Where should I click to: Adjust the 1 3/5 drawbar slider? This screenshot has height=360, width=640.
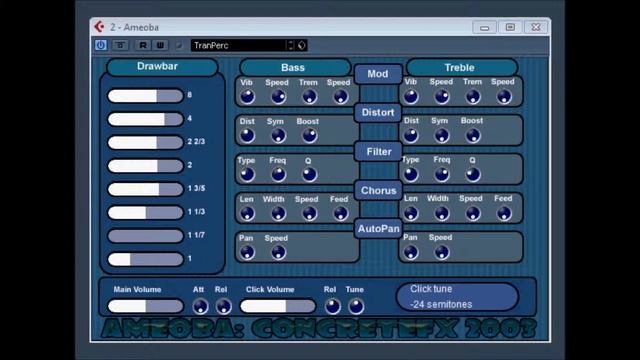[x=145, y=189]
